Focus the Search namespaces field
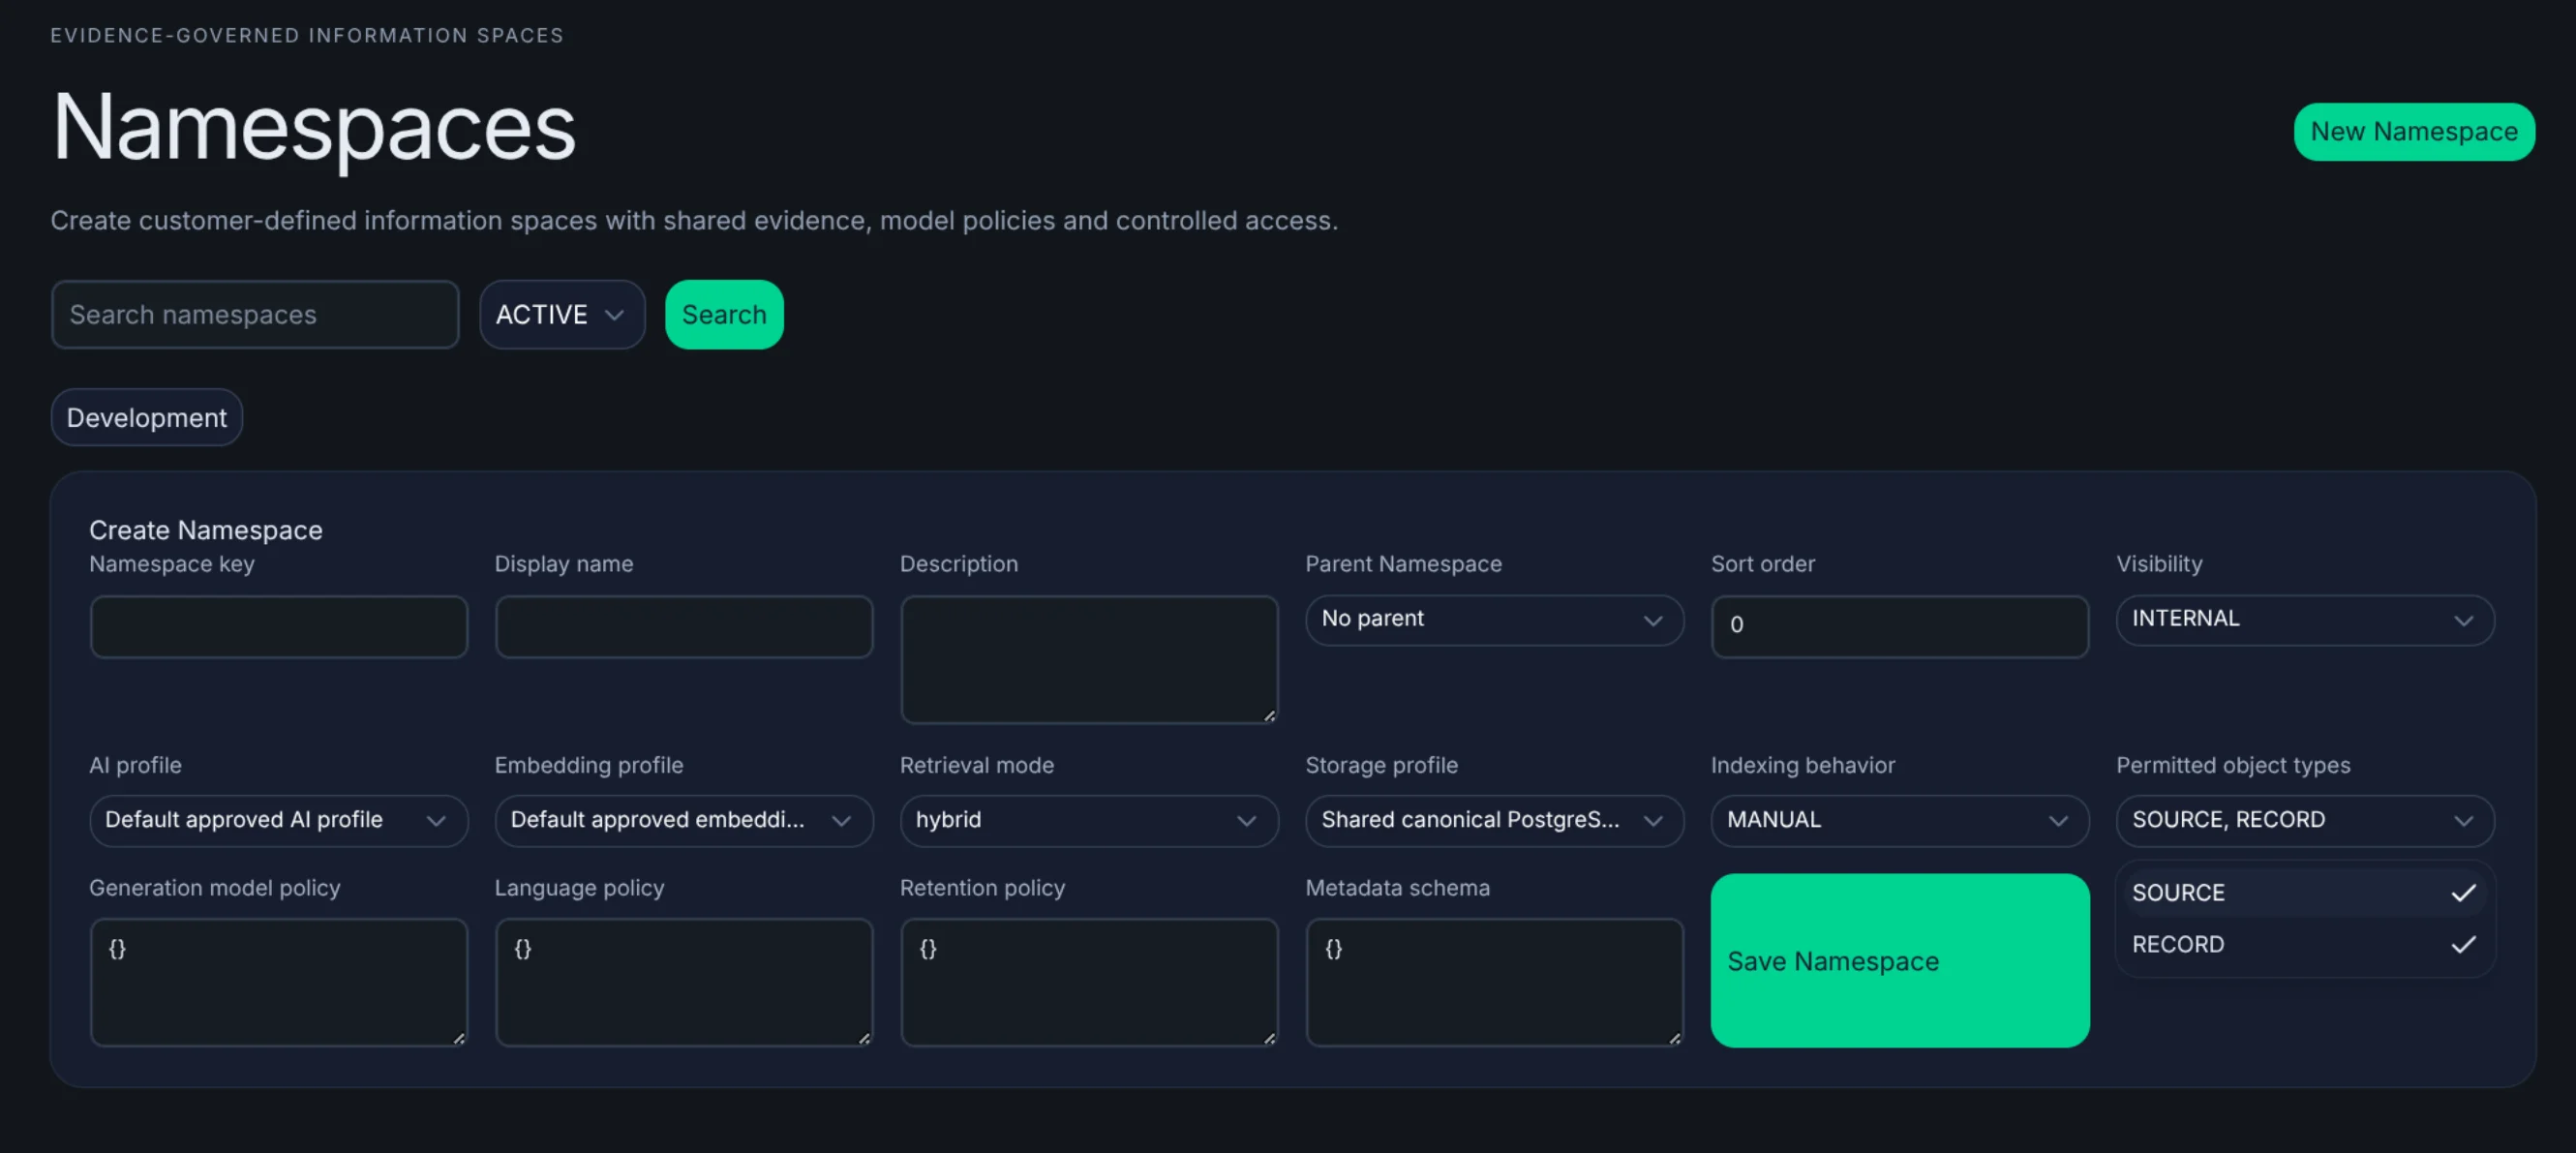 pyautogui.click(x=255, y=314)
